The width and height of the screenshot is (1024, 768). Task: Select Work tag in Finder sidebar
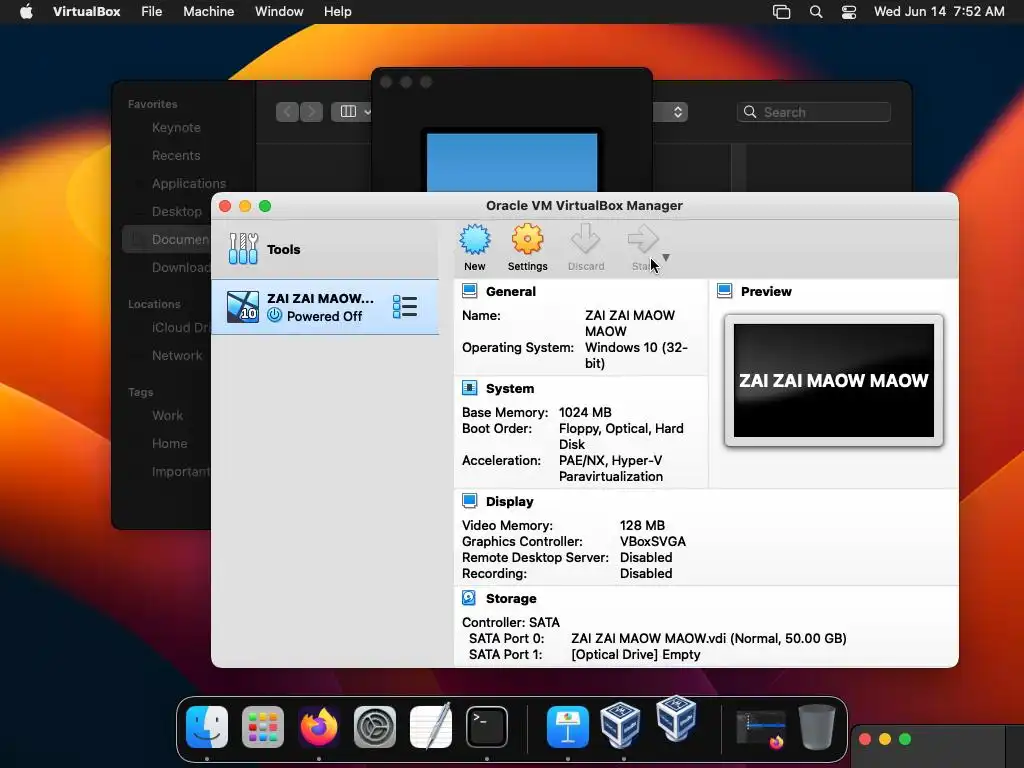(167, 415)
